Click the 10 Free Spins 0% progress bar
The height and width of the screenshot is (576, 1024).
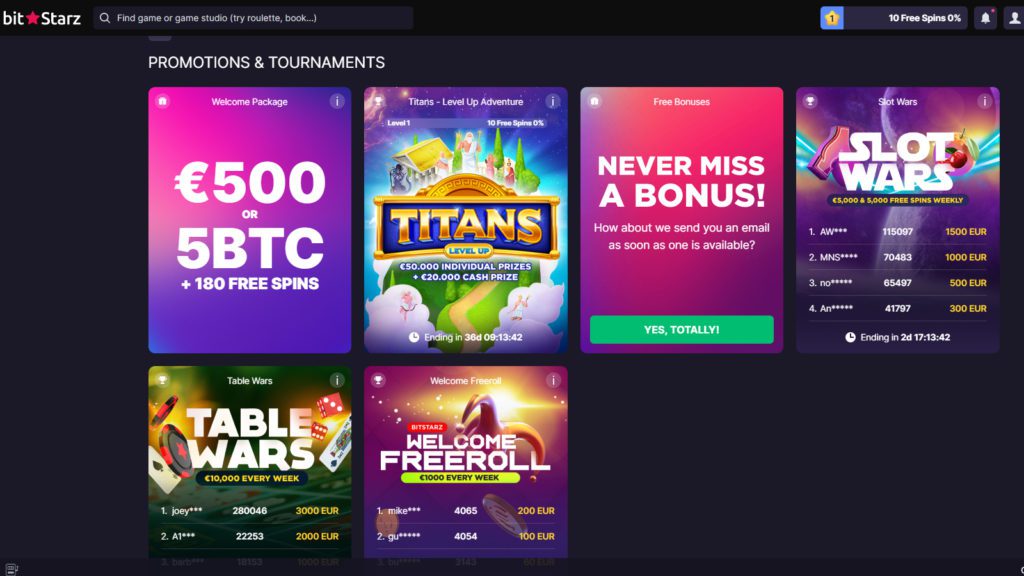tap(905, 18)
